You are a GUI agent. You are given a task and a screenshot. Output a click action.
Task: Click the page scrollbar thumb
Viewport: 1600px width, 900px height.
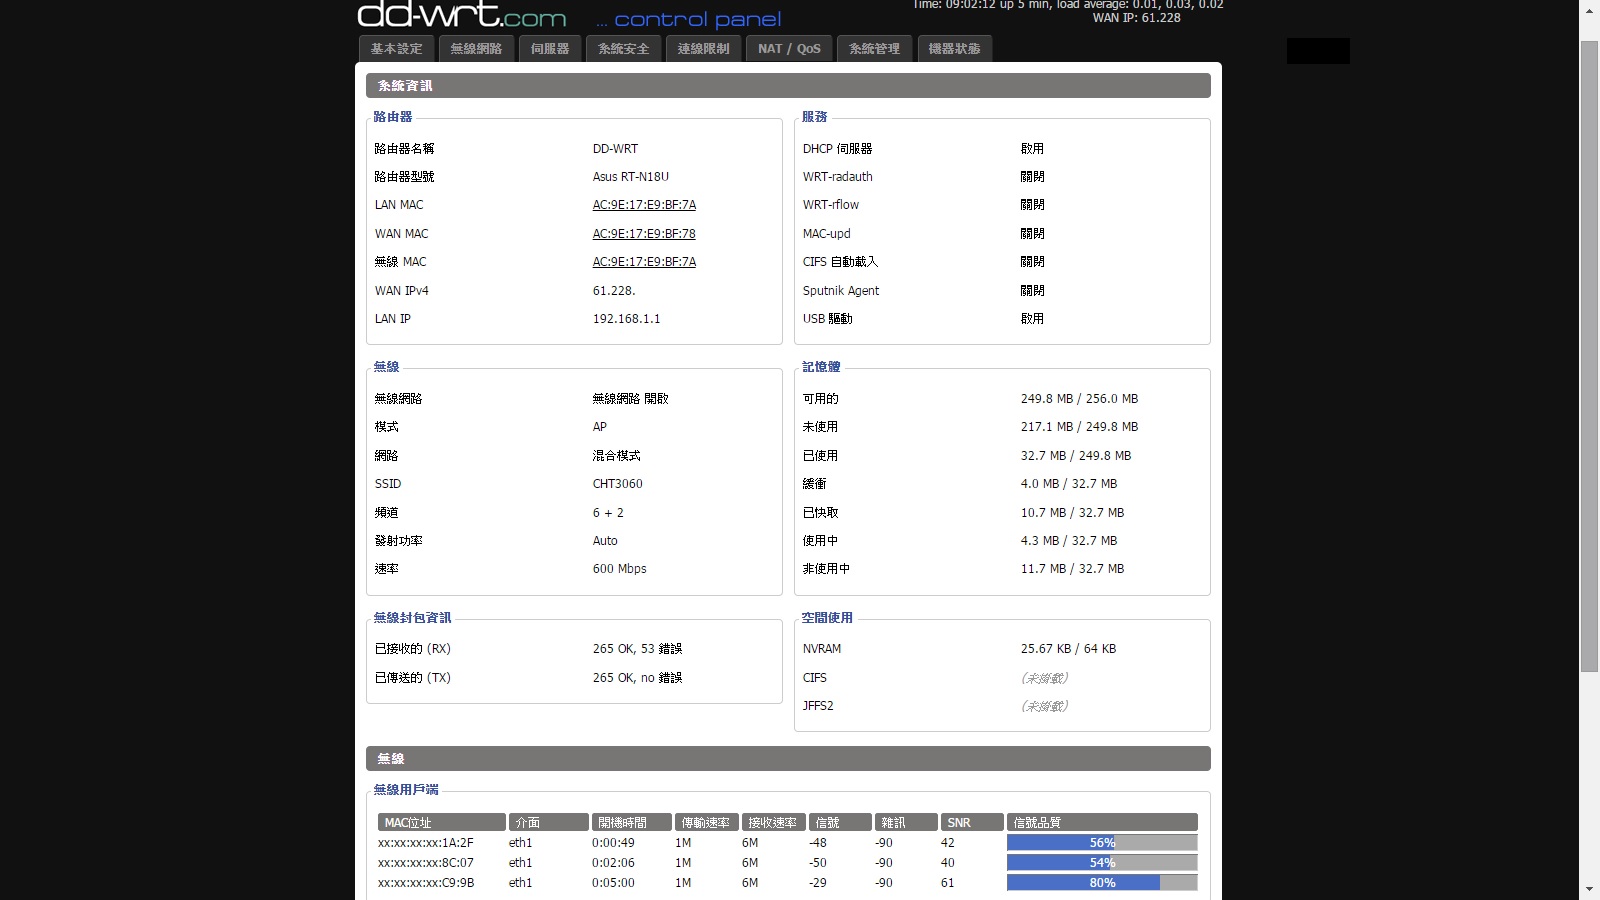coord(1589,355)
